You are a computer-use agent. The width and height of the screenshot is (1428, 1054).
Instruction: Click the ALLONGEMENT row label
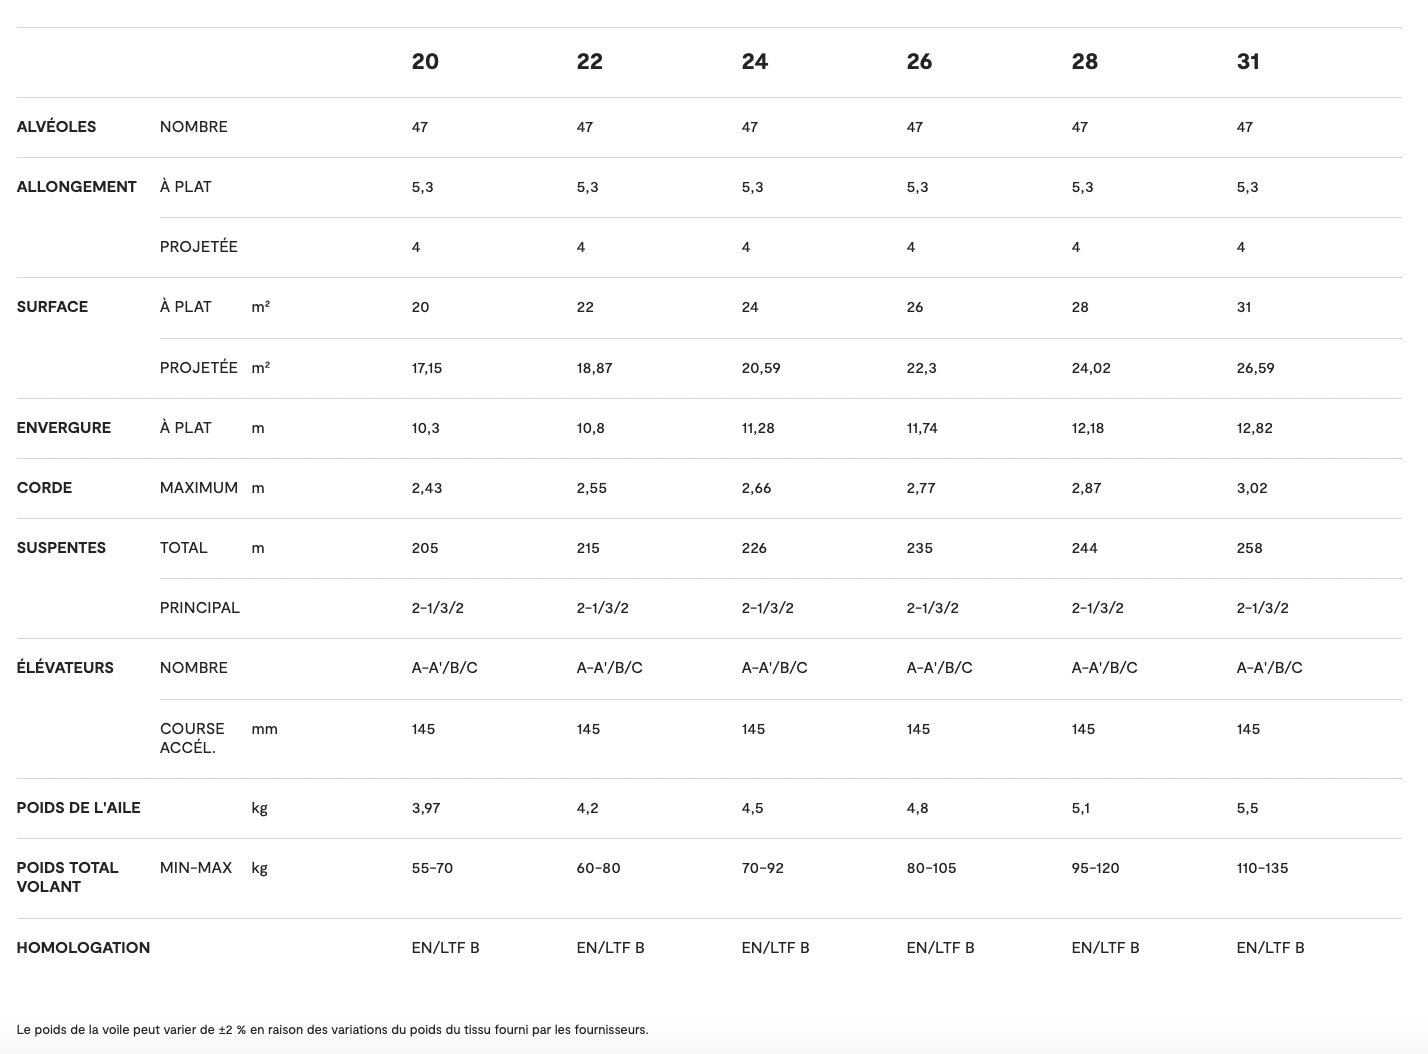(x=77, y=187)
